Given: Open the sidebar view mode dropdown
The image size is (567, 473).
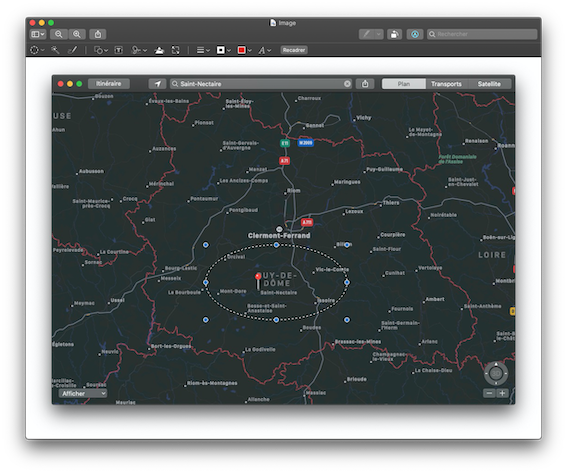Looking at the screenshot, I should coord(38,34).
